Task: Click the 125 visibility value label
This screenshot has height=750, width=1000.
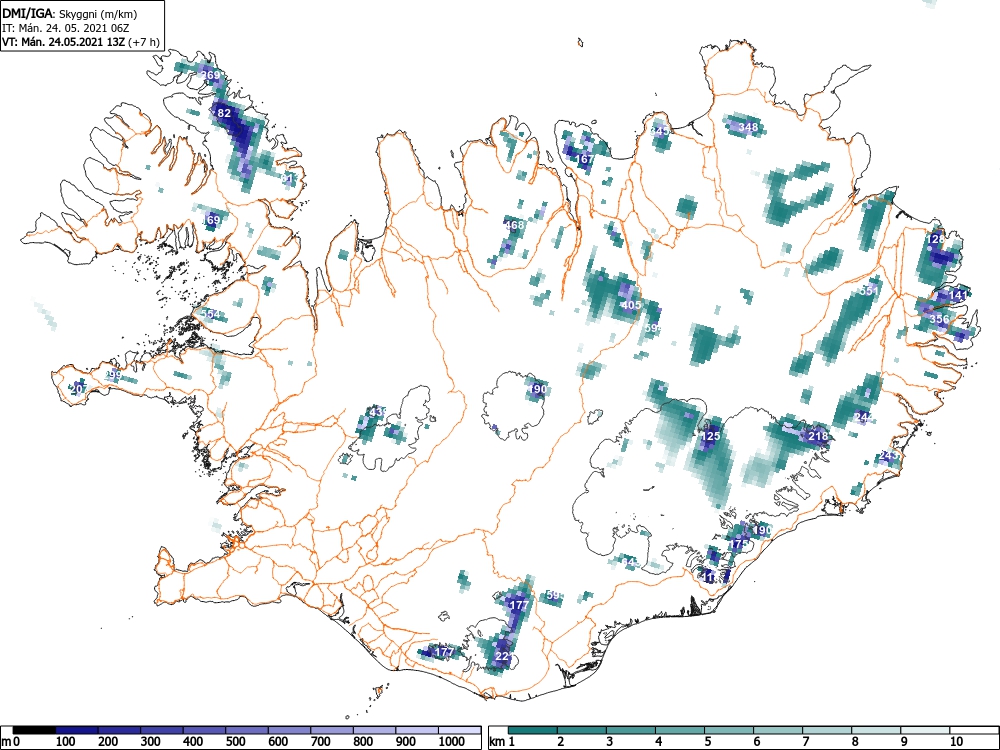Action: click(710, 436)
